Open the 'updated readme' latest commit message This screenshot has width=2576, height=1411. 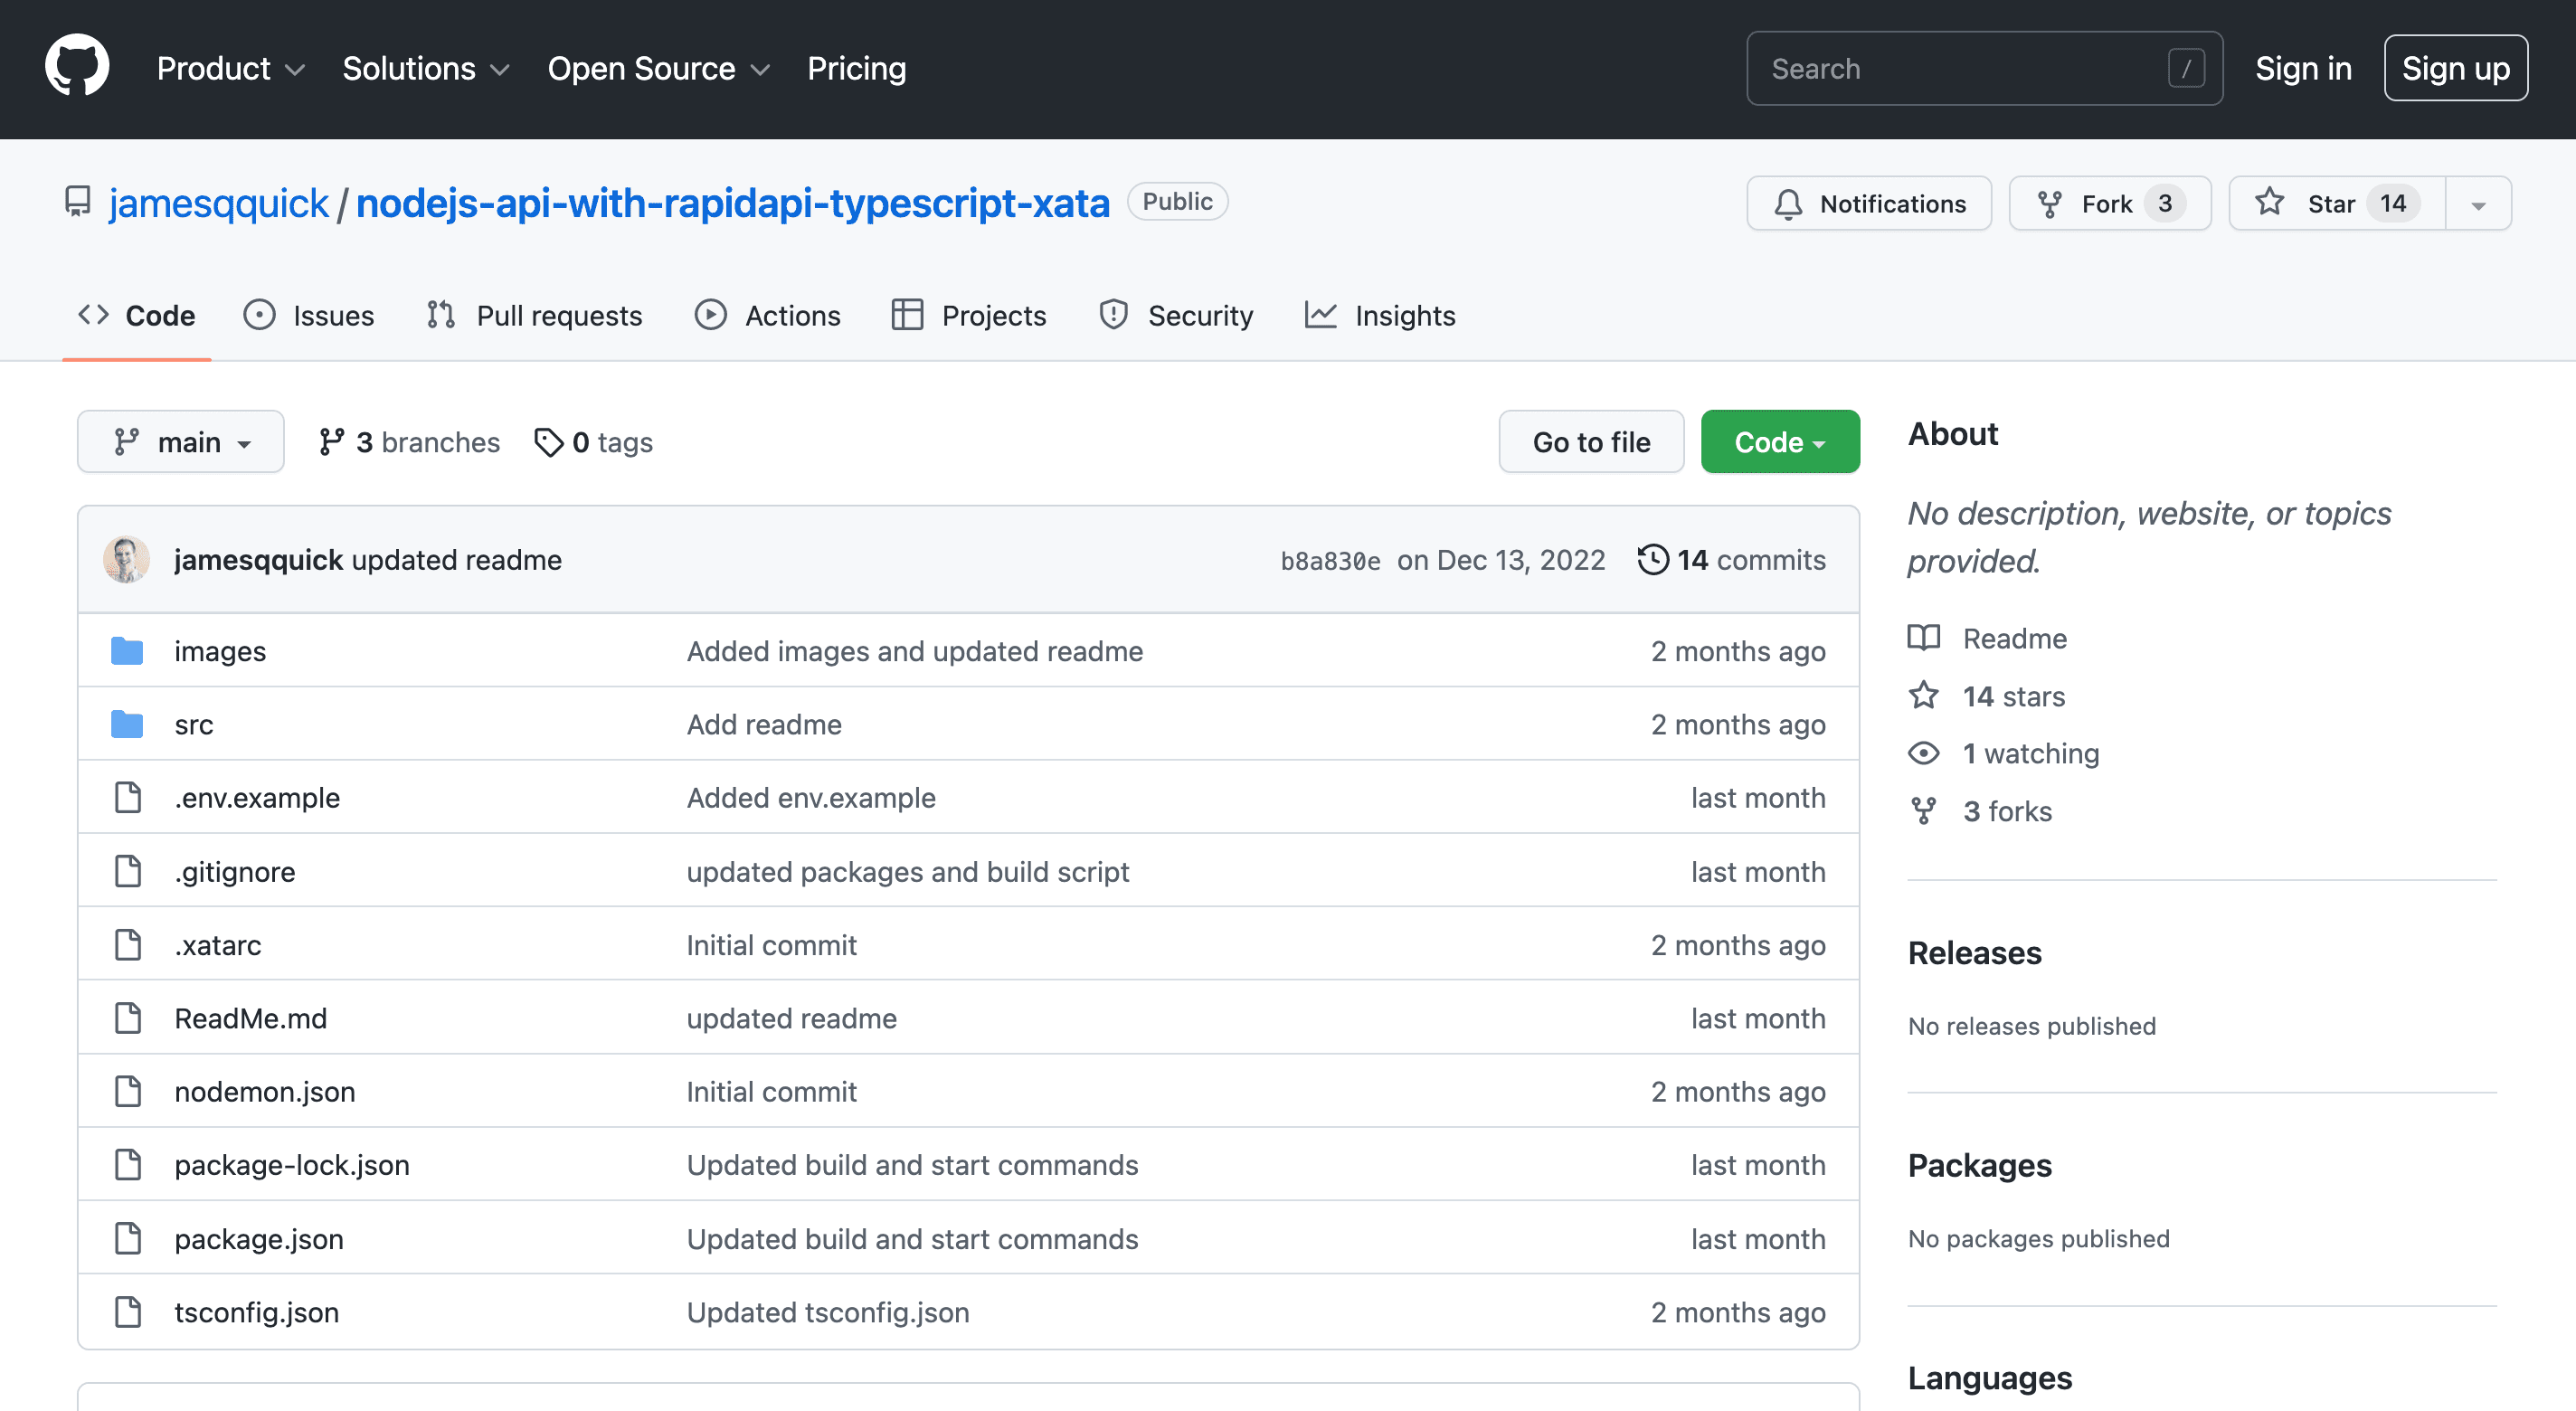pos(457,559)
